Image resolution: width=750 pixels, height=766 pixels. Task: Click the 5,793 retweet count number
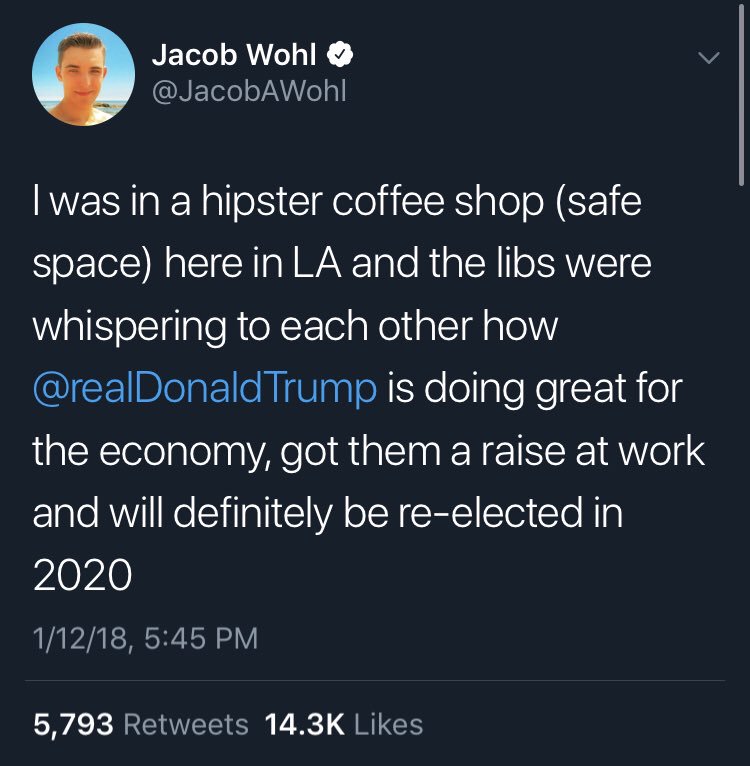pyautogui.click(x=73, y=724)
